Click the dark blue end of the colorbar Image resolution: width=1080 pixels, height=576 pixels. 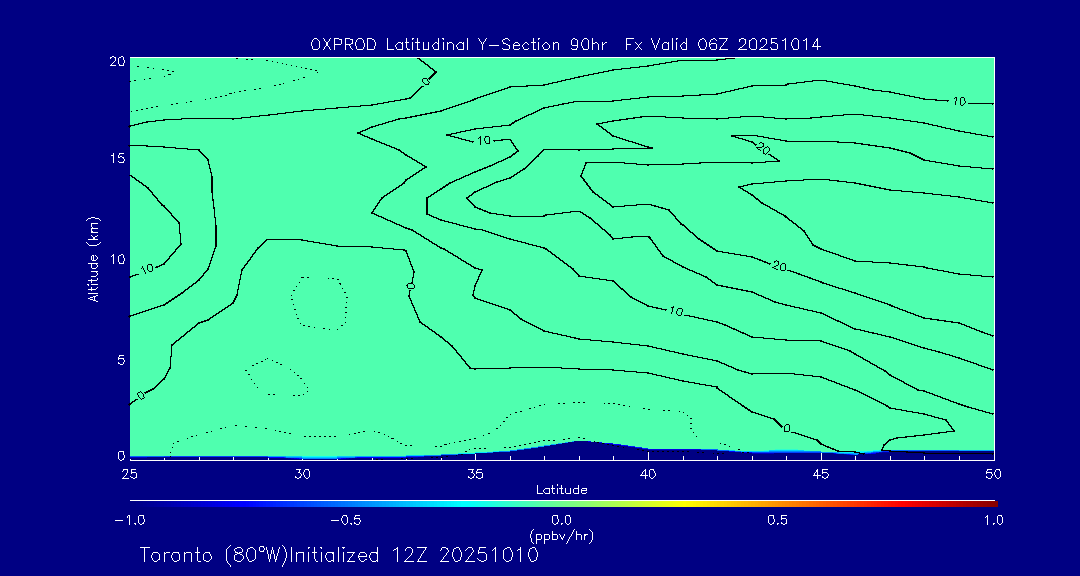point(136,504)
